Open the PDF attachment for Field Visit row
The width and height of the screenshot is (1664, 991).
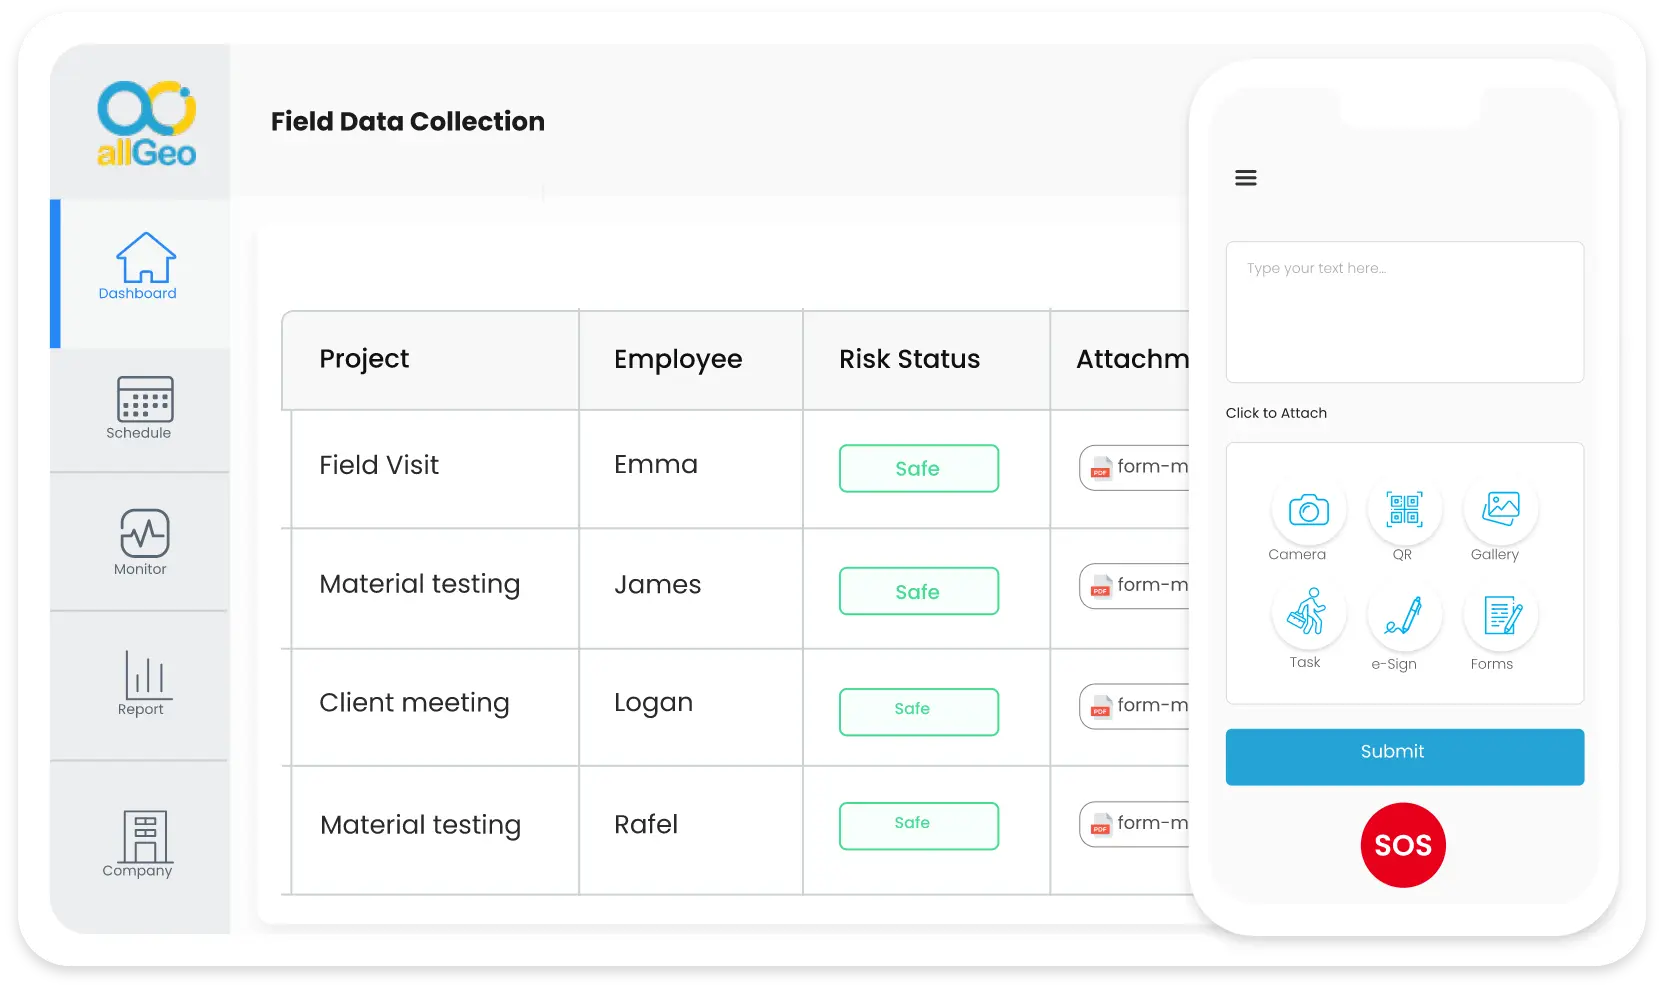pyautogui.click(x=1135, y=467)
